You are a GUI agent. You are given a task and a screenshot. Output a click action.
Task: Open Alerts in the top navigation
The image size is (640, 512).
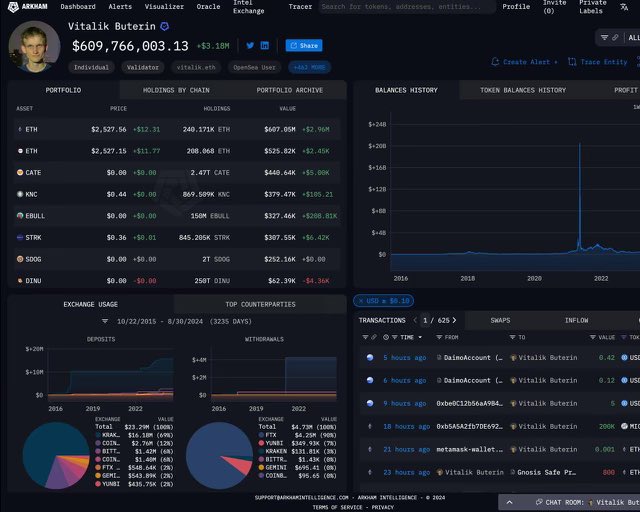(120, 7)
